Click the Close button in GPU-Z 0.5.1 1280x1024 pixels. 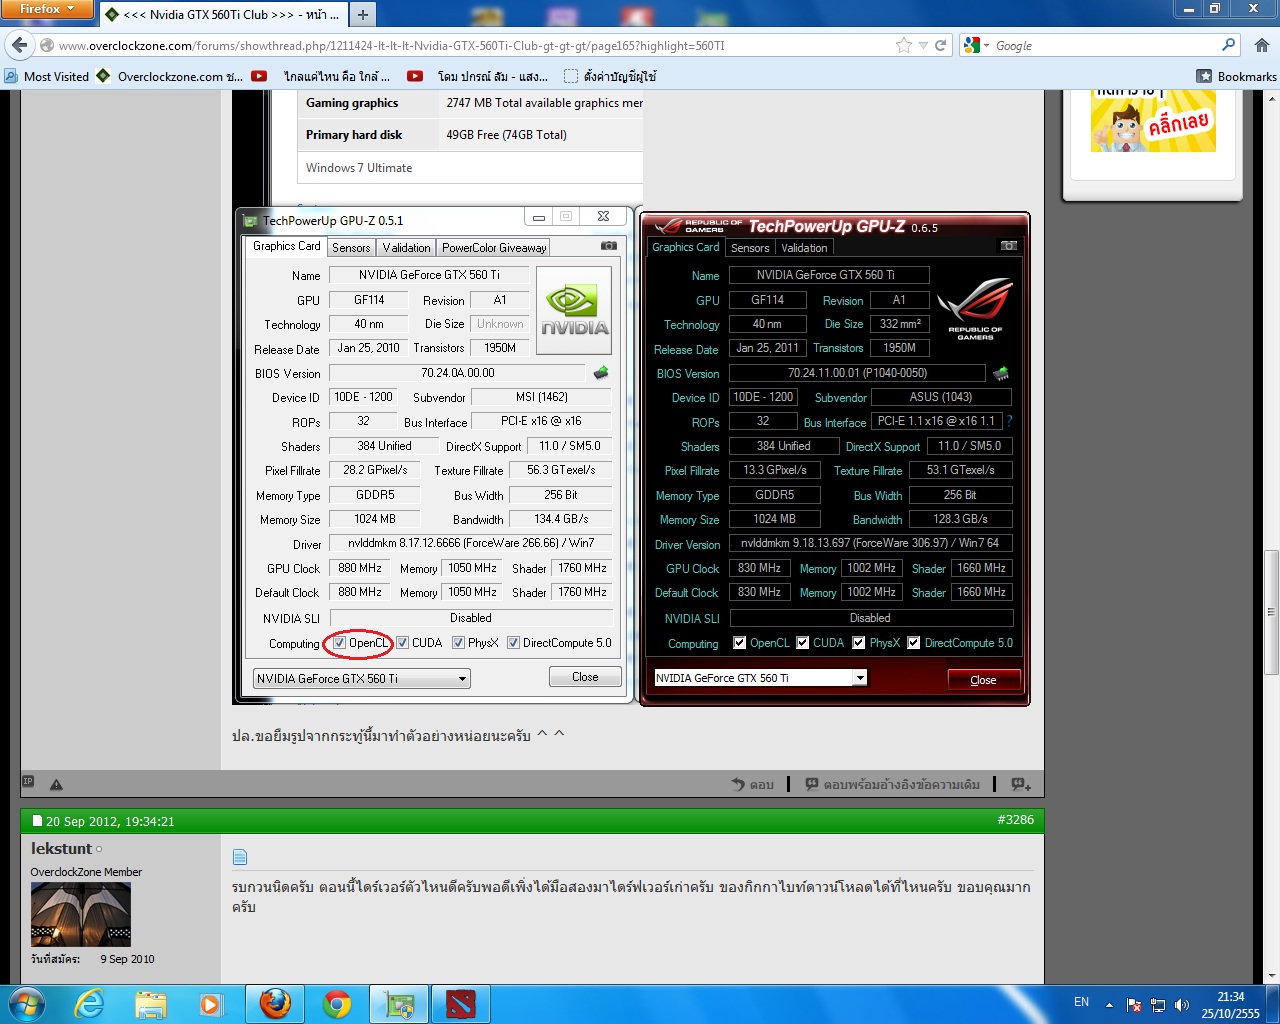pos(585,677)
